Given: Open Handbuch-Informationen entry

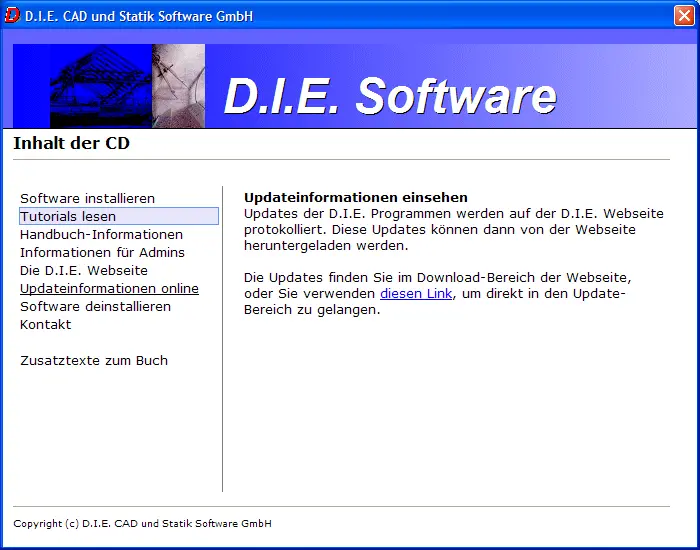Looking at the screenshot, I should (101, 234).
